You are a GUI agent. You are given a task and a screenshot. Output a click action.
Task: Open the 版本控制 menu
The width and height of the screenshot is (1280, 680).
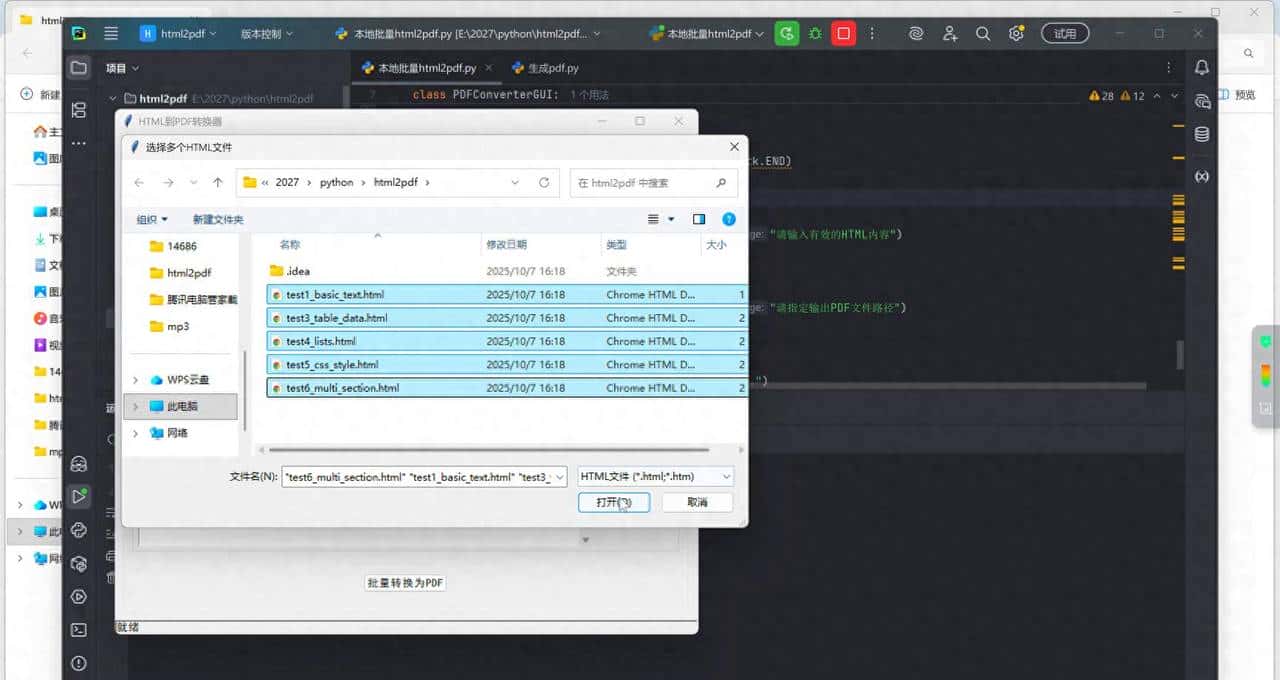coord(266,33)
